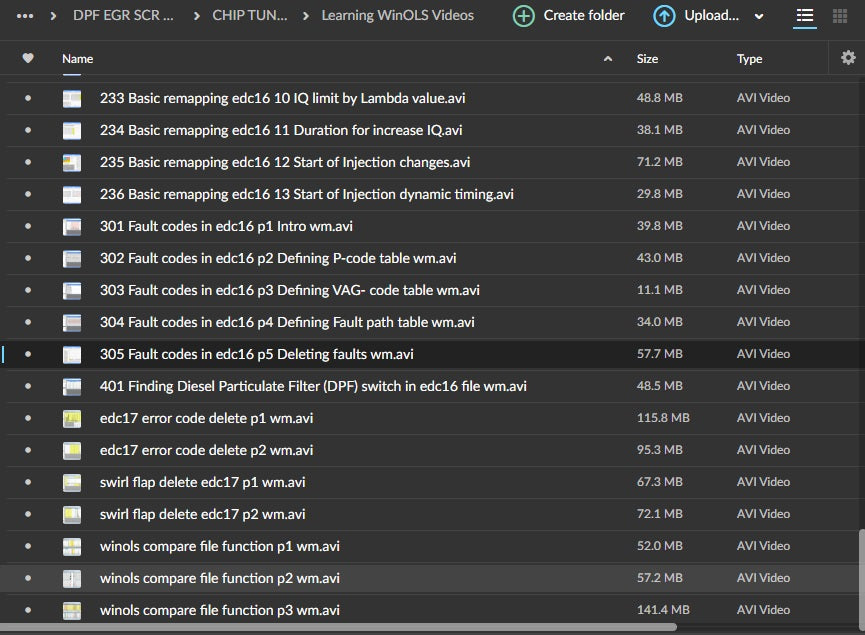865x635 pixels.
Task: Expand the breadcrumb ellipsis menu
Action: coord(25,16)
